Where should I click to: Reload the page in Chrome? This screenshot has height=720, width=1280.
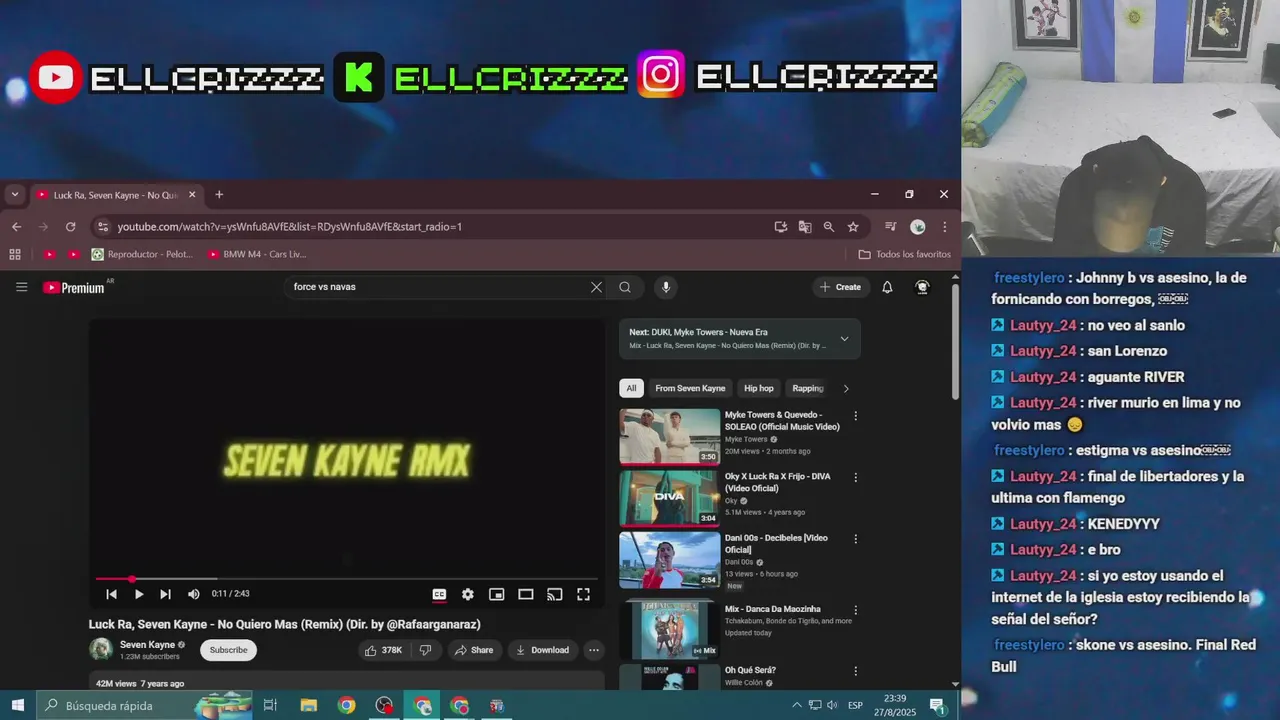click(x=70, y=227)
